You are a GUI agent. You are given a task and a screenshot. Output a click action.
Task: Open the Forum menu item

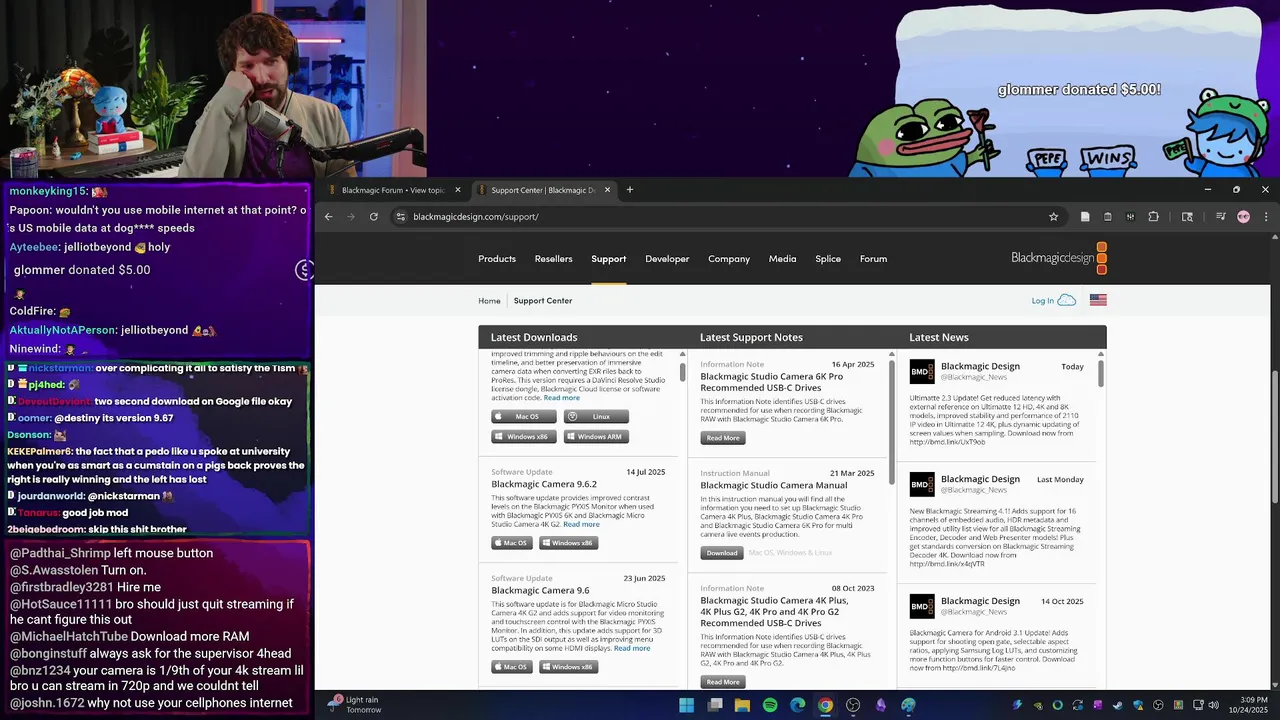coord(873,259)
